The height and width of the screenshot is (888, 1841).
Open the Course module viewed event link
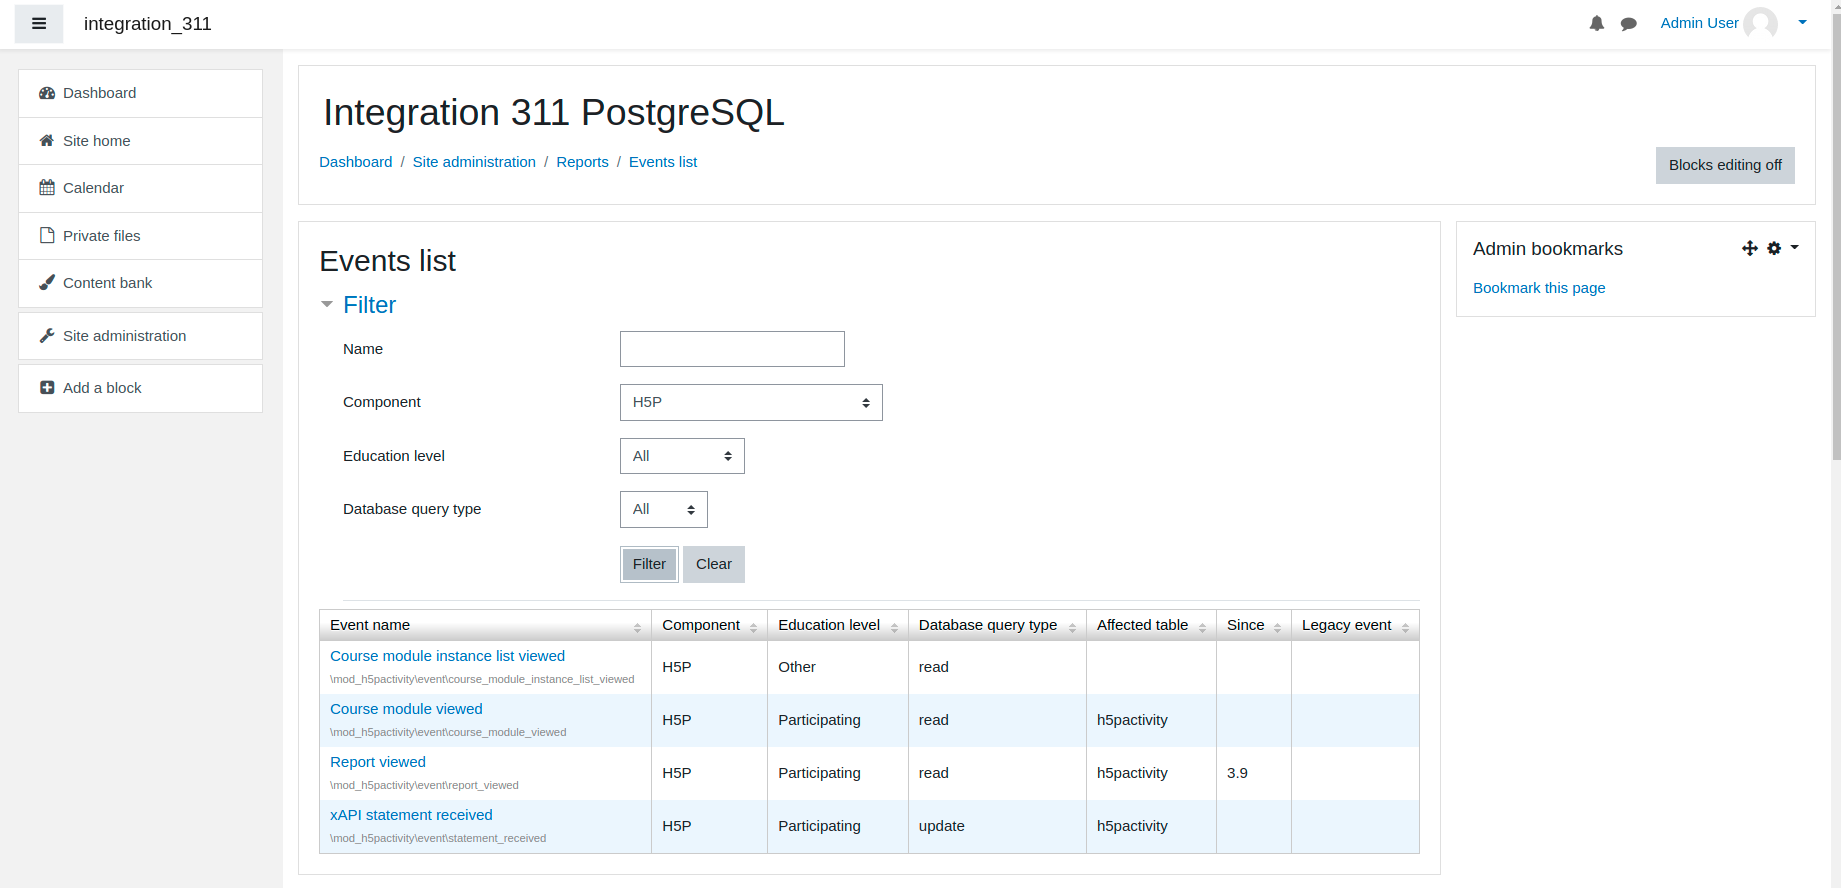[x=406, y=709]
